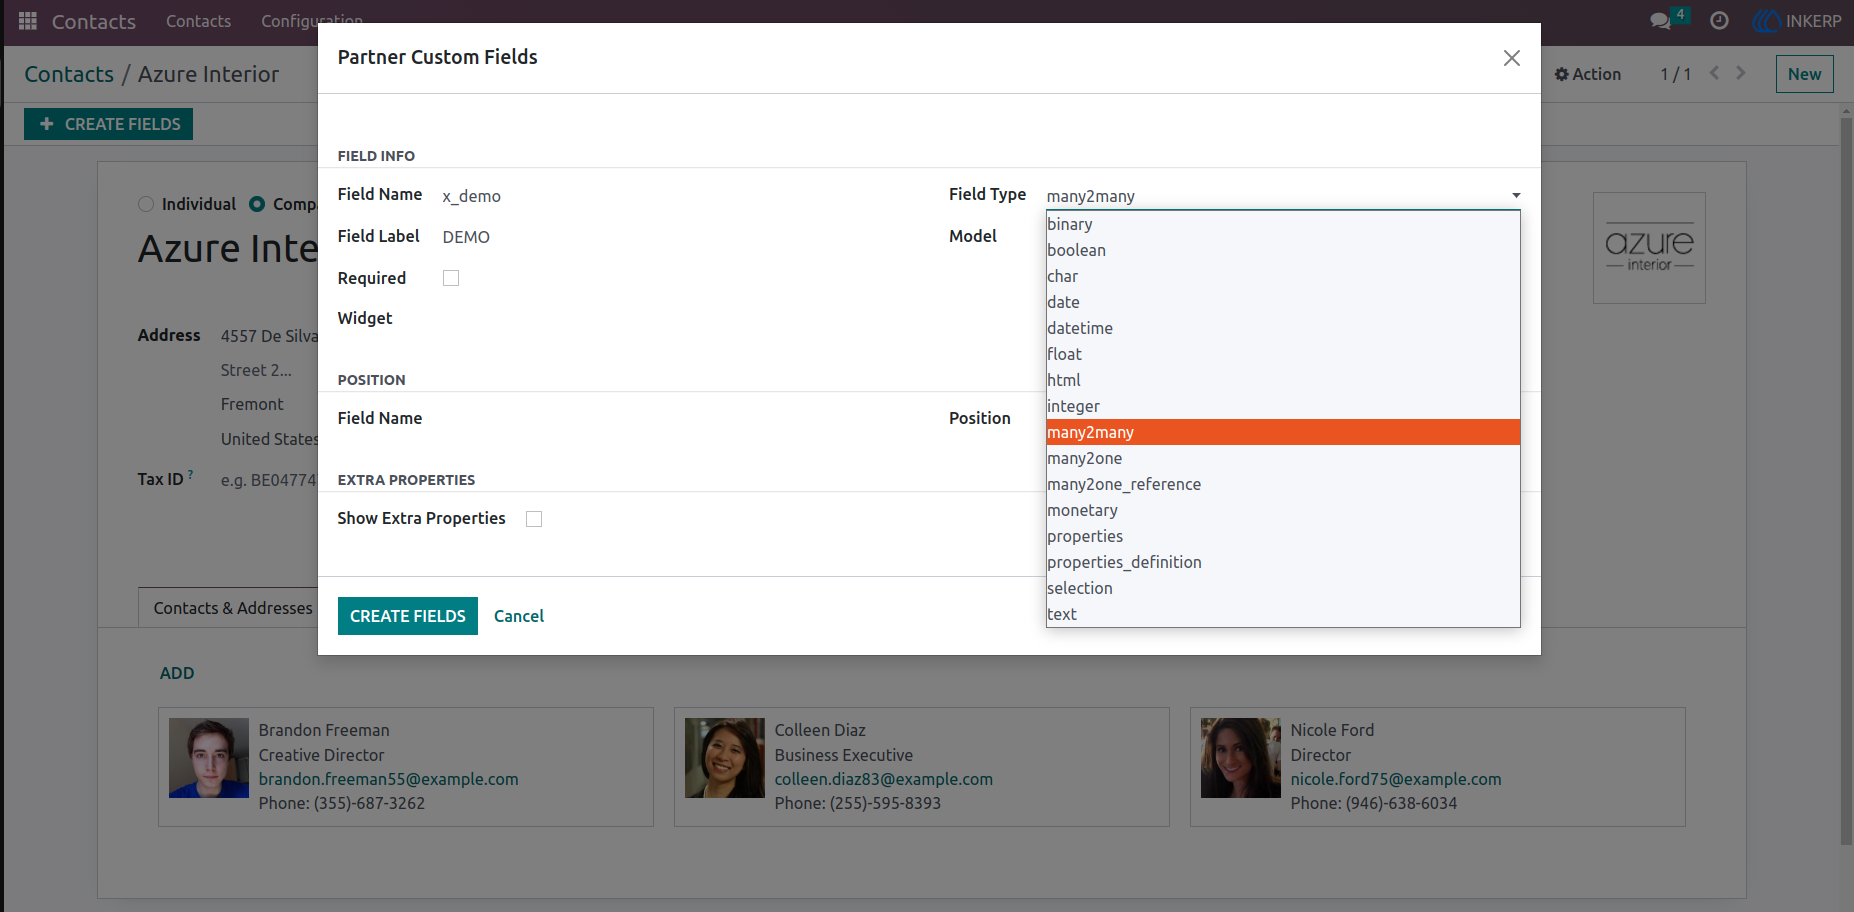Go to previous record arrow

click(x=1714, y=73)
